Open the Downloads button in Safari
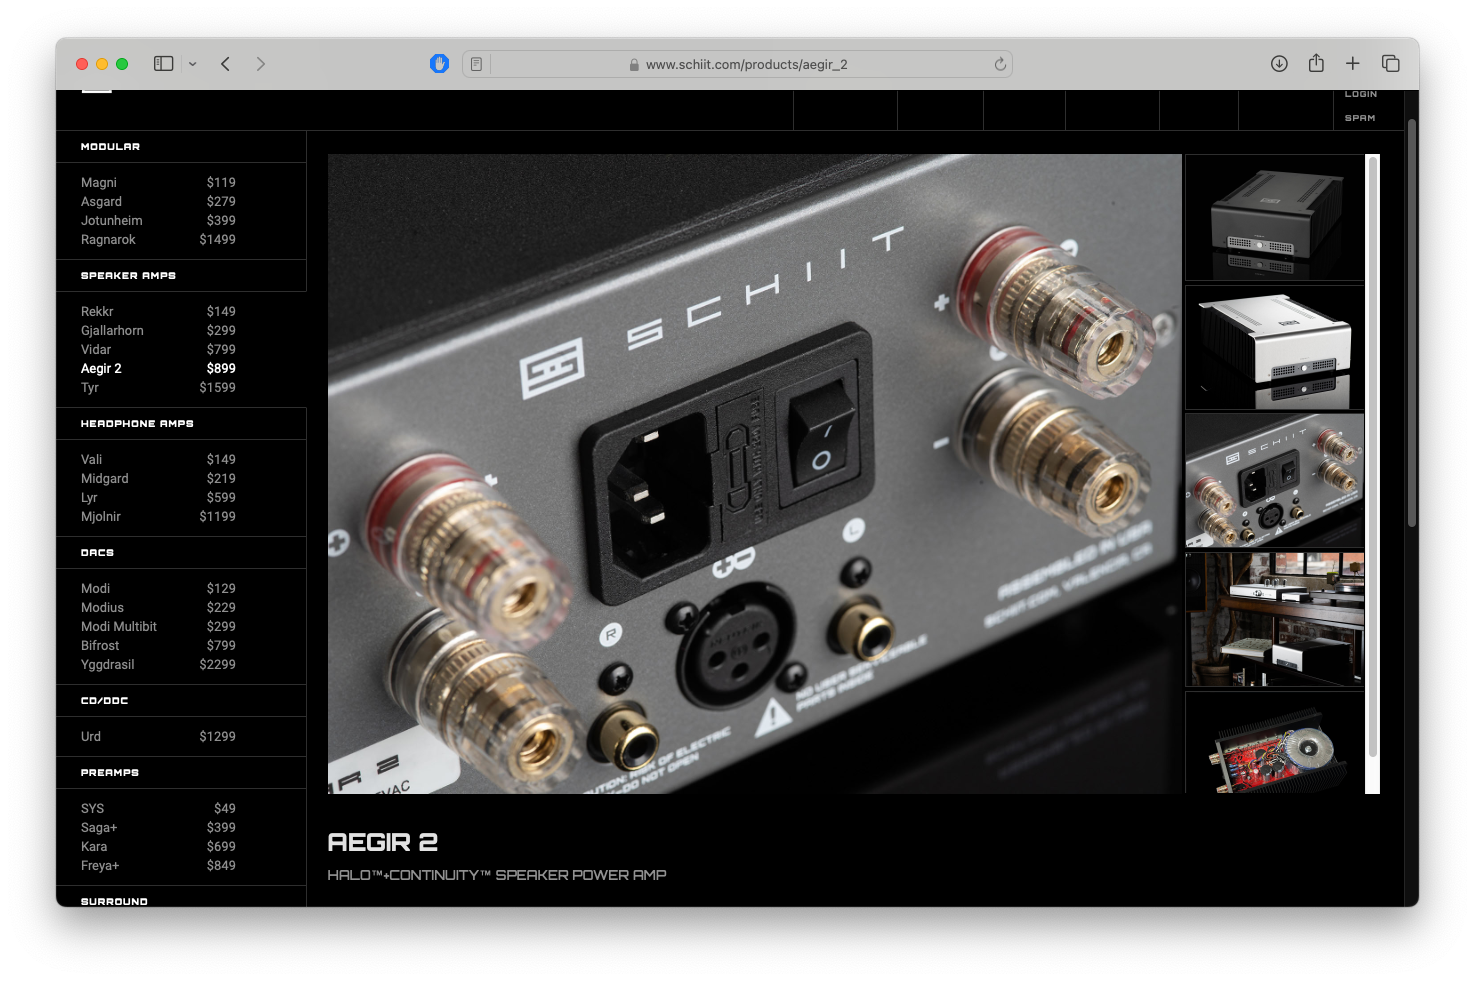Image resolution: width=1475 pixels, height=981 pixels. coord(1279,64)
